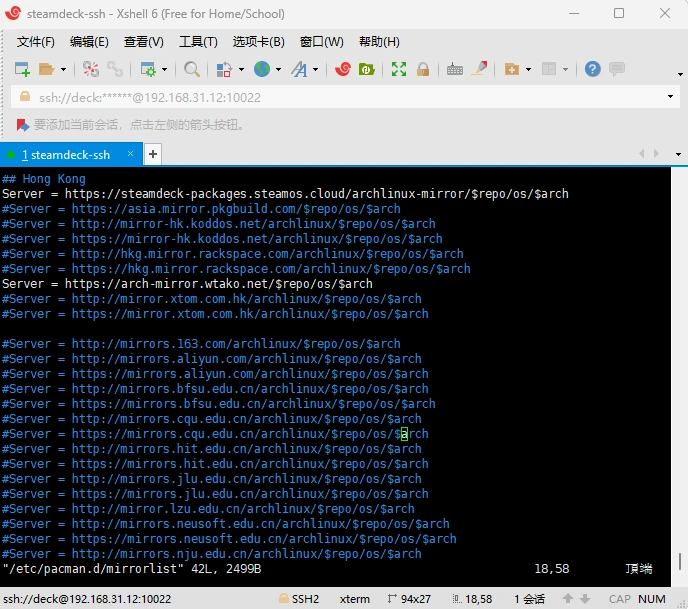Screen dimensions: 688x609
Task: Open the 编辑(E) menu
Action: 89,42
